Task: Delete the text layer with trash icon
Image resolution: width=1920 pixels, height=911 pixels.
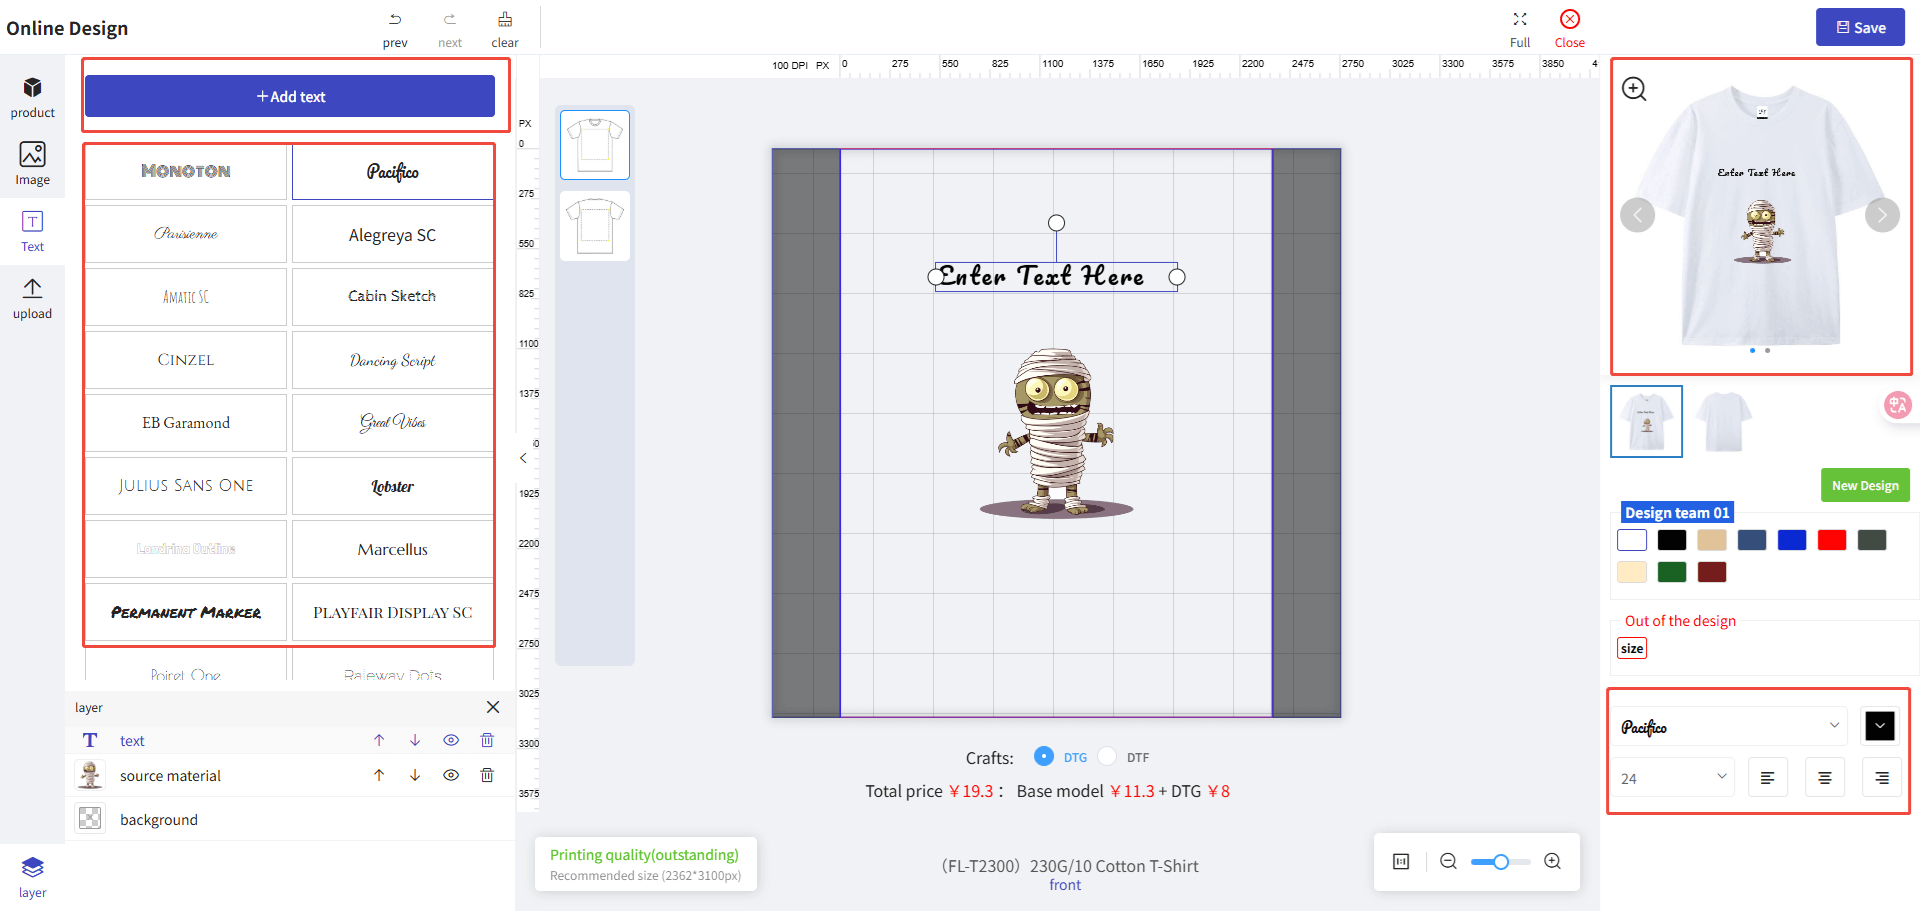Action: [x=487, y=740]
